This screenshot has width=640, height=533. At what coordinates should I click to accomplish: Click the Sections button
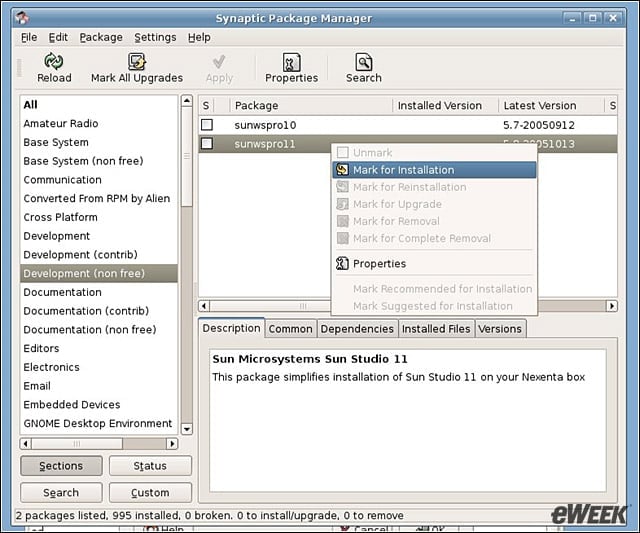pos(61,466)
